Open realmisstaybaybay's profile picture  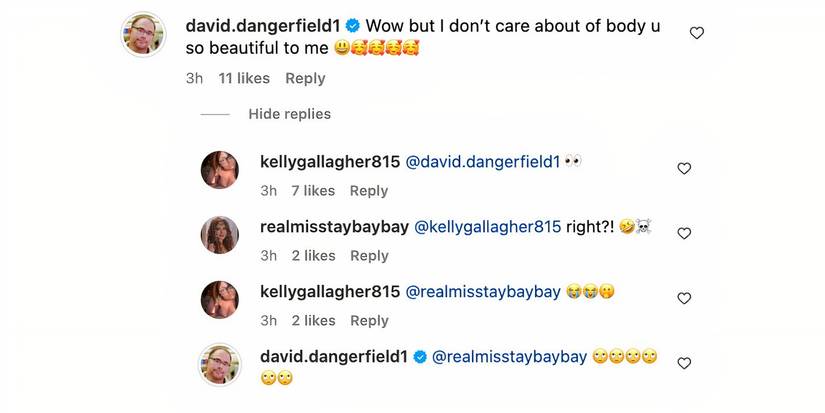(x=220, y=234)
